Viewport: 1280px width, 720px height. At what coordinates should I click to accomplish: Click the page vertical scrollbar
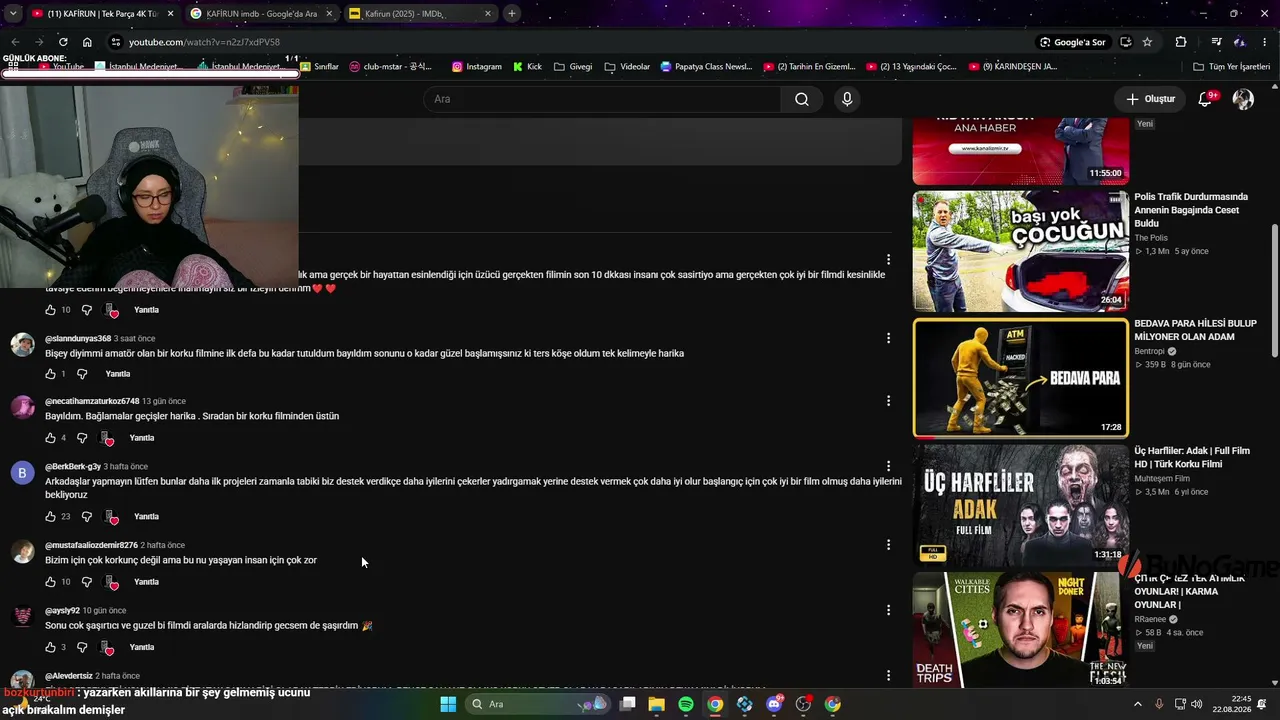pyautogui.click(x=1274, y=290)
